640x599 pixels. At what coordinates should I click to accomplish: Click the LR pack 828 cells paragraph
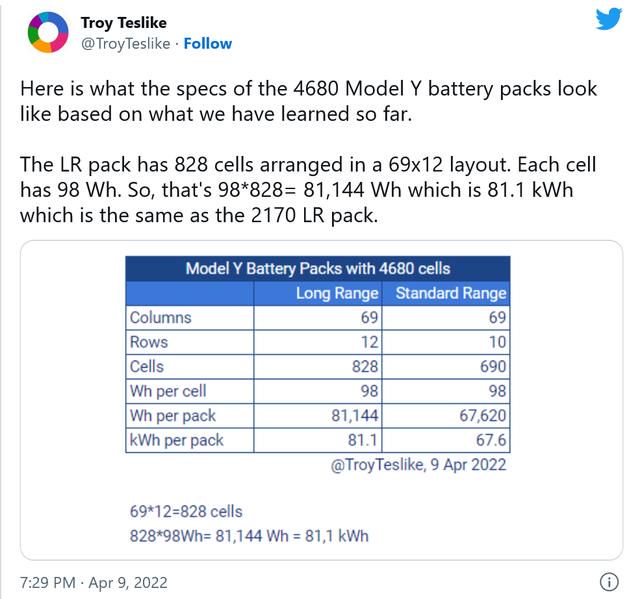click(308, 190)
